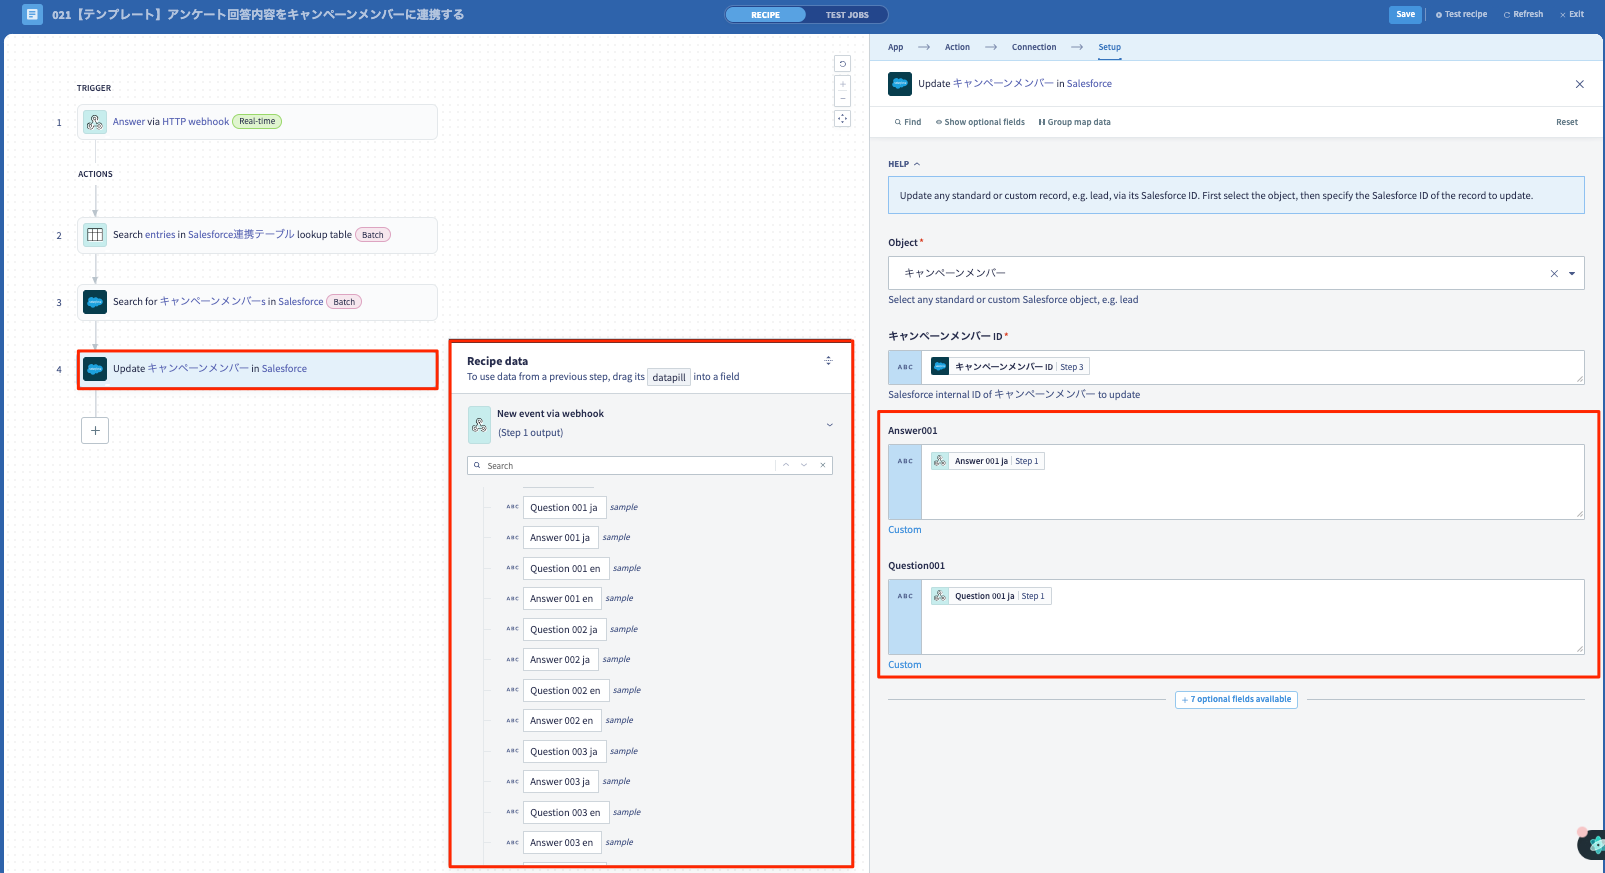Viewport: 1605px width, 873px height.
Task: Save the recipe
Action: [x=1405, y=14]
